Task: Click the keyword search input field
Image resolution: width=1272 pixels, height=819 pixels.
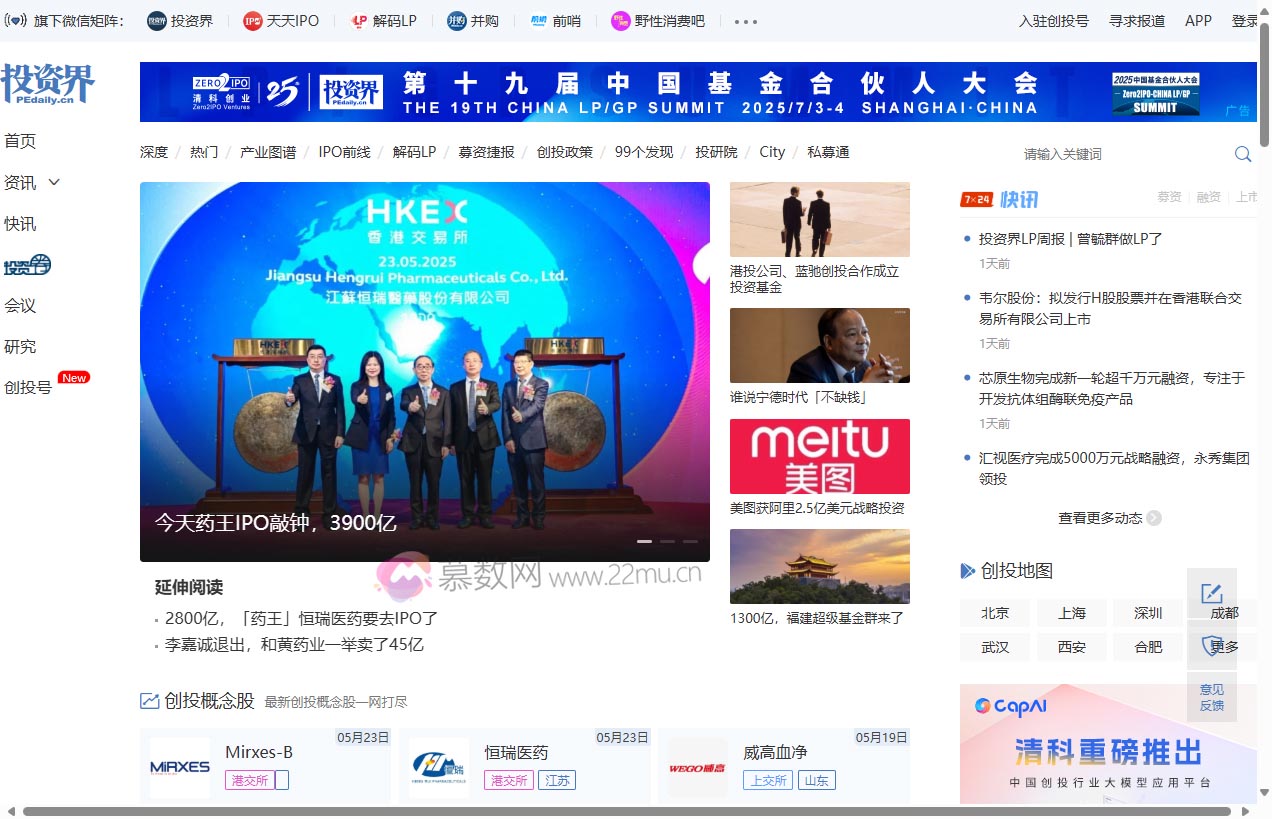Action: (x=1120, y=154)
